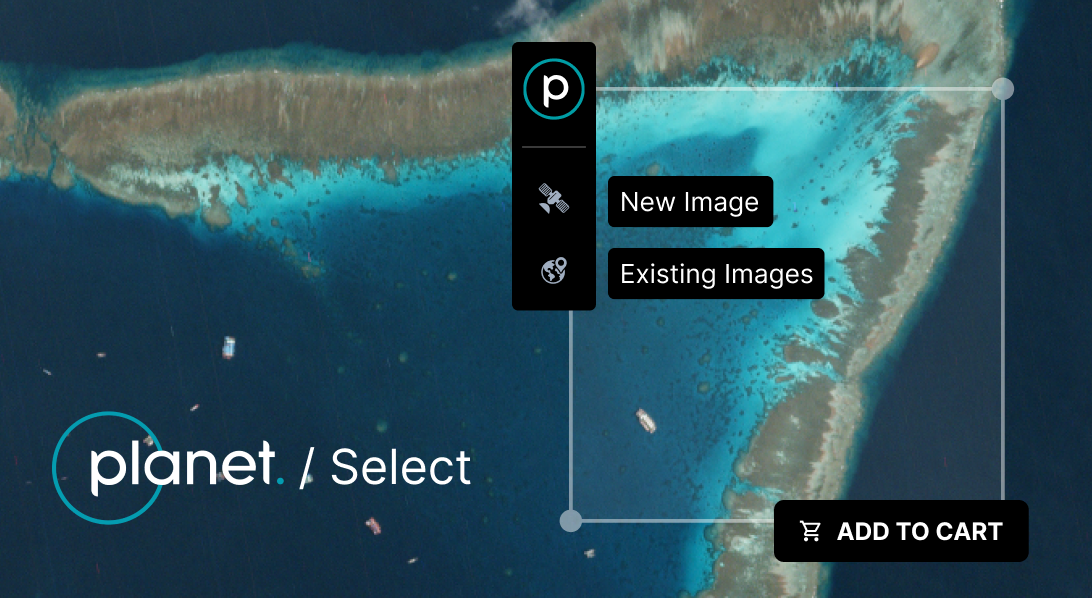The width and height of the screenshot is (1092, 598).
Task: Grab the bottom-left corner handle of selection box
Action: tap(571, 521)
